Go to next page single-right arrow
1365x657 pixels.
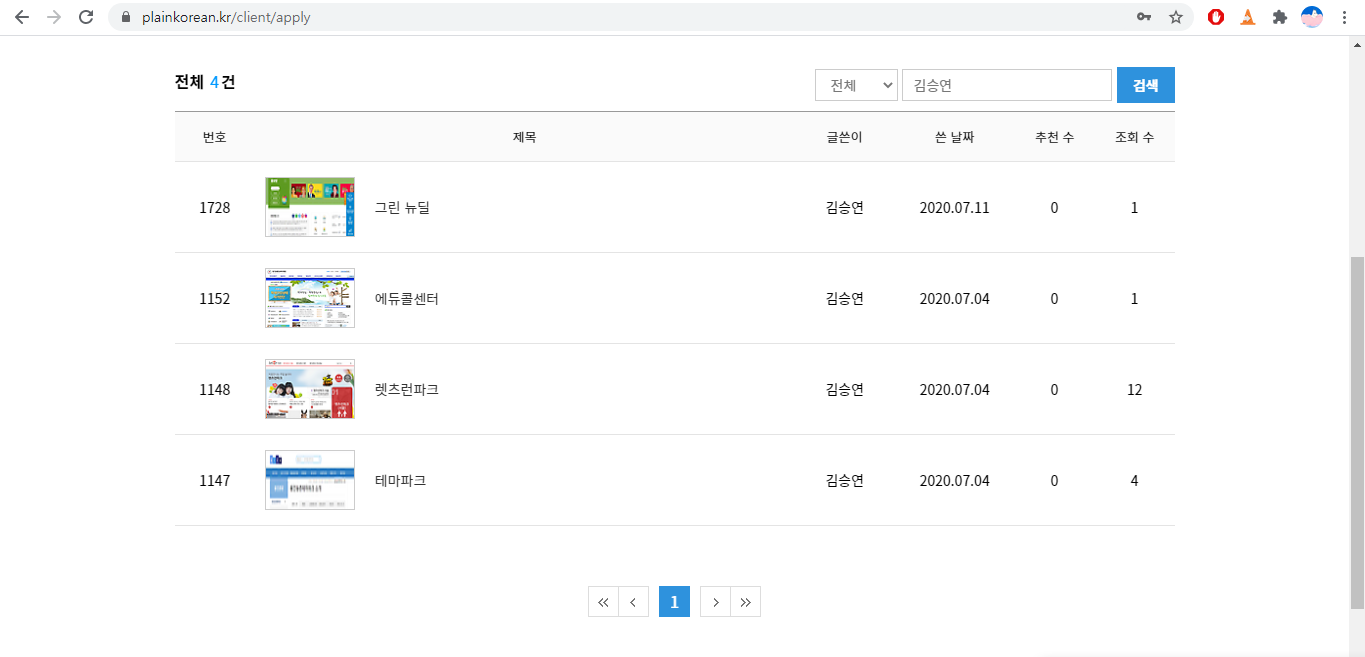point(715,602)
